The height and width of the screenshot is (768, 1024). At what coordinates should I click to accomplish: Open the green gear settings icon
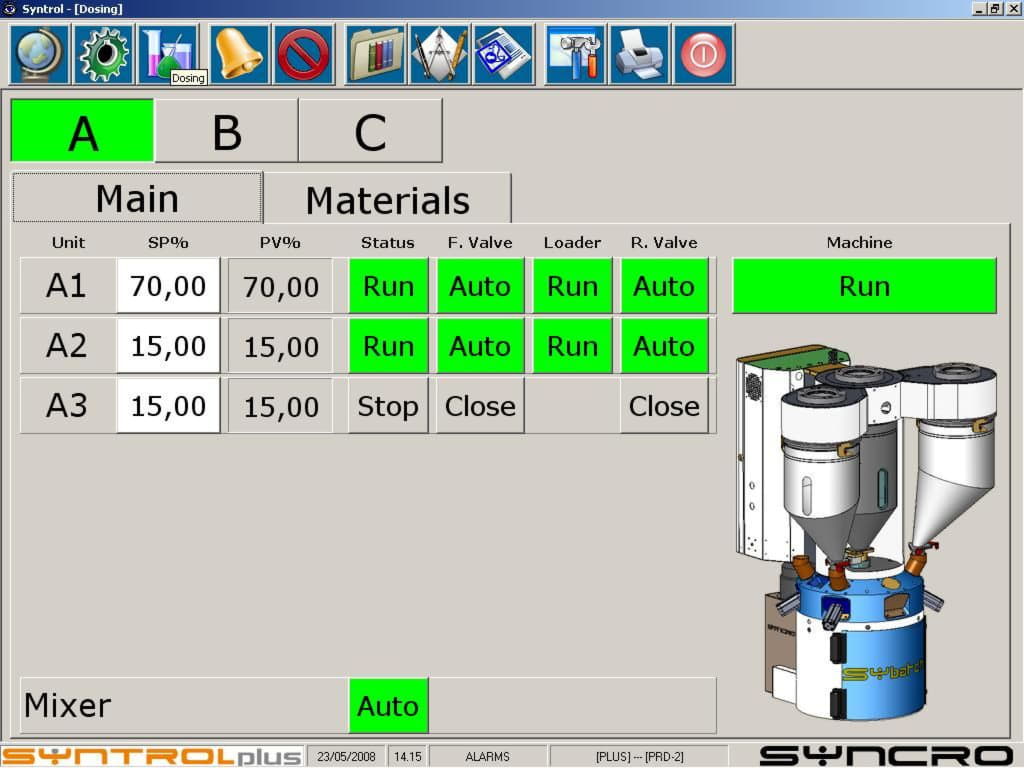click(x=104, y=54)
